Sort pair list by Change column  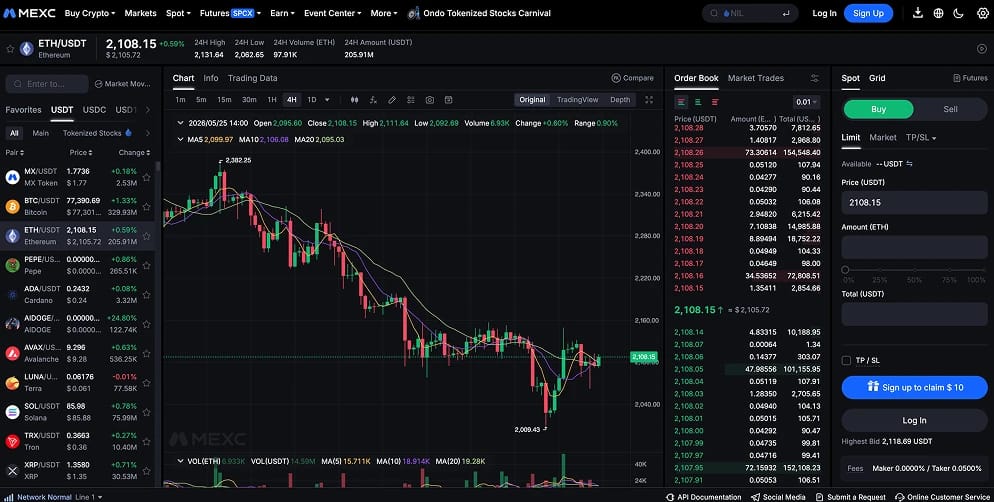pos(134,153)
